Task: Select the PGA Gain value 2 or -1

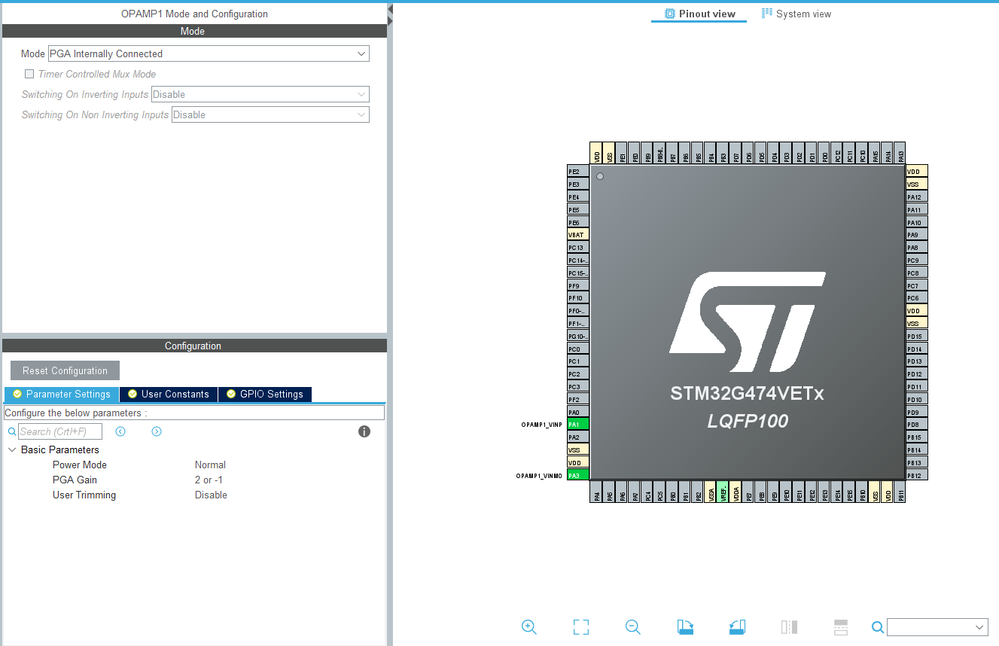Action: (208, 480)
